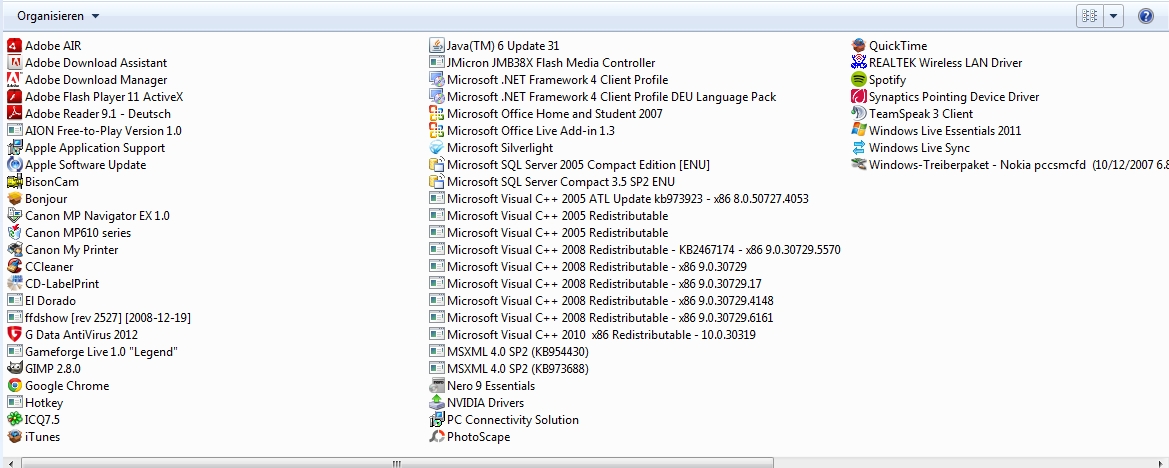Click the QuickTime icon
The width and height of the screenshot is (1169, 468).
click(x=858, y=46)
